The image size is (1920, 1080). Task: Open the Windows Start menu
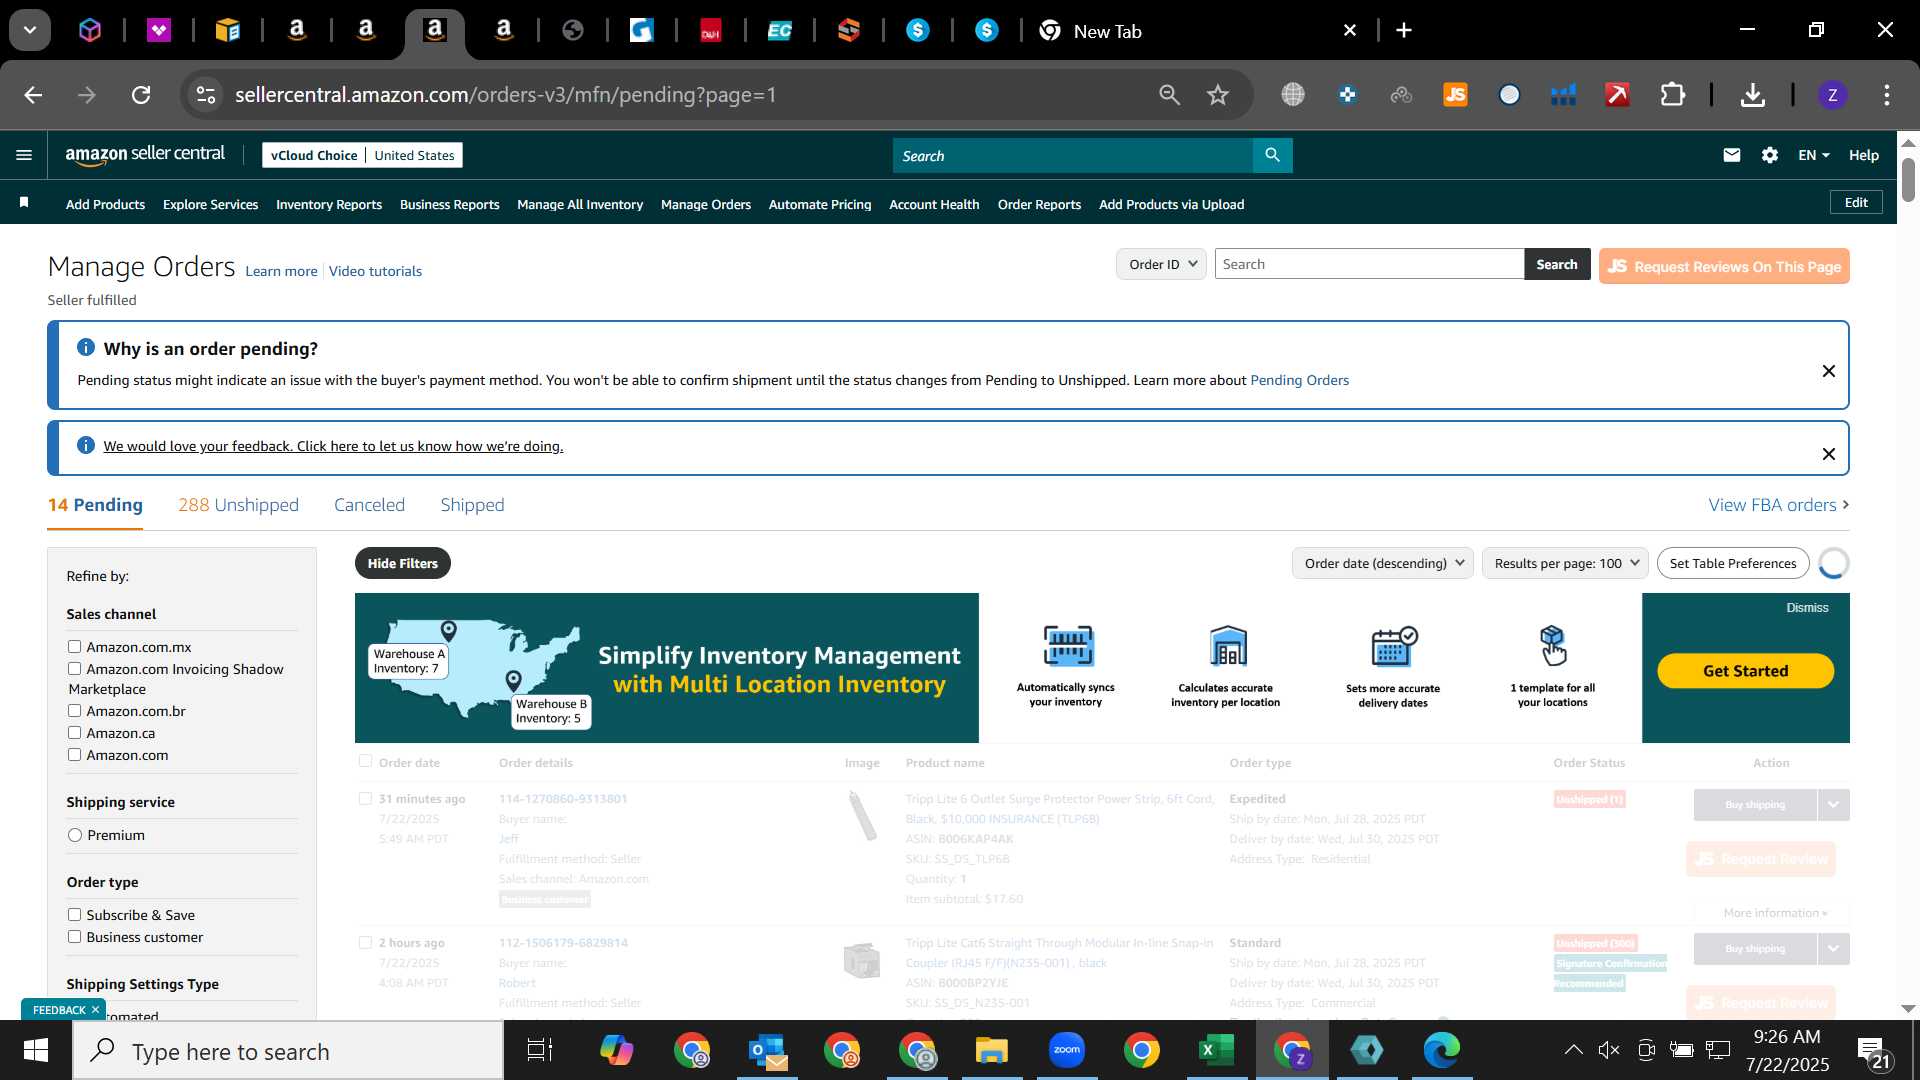point(35,1050)
